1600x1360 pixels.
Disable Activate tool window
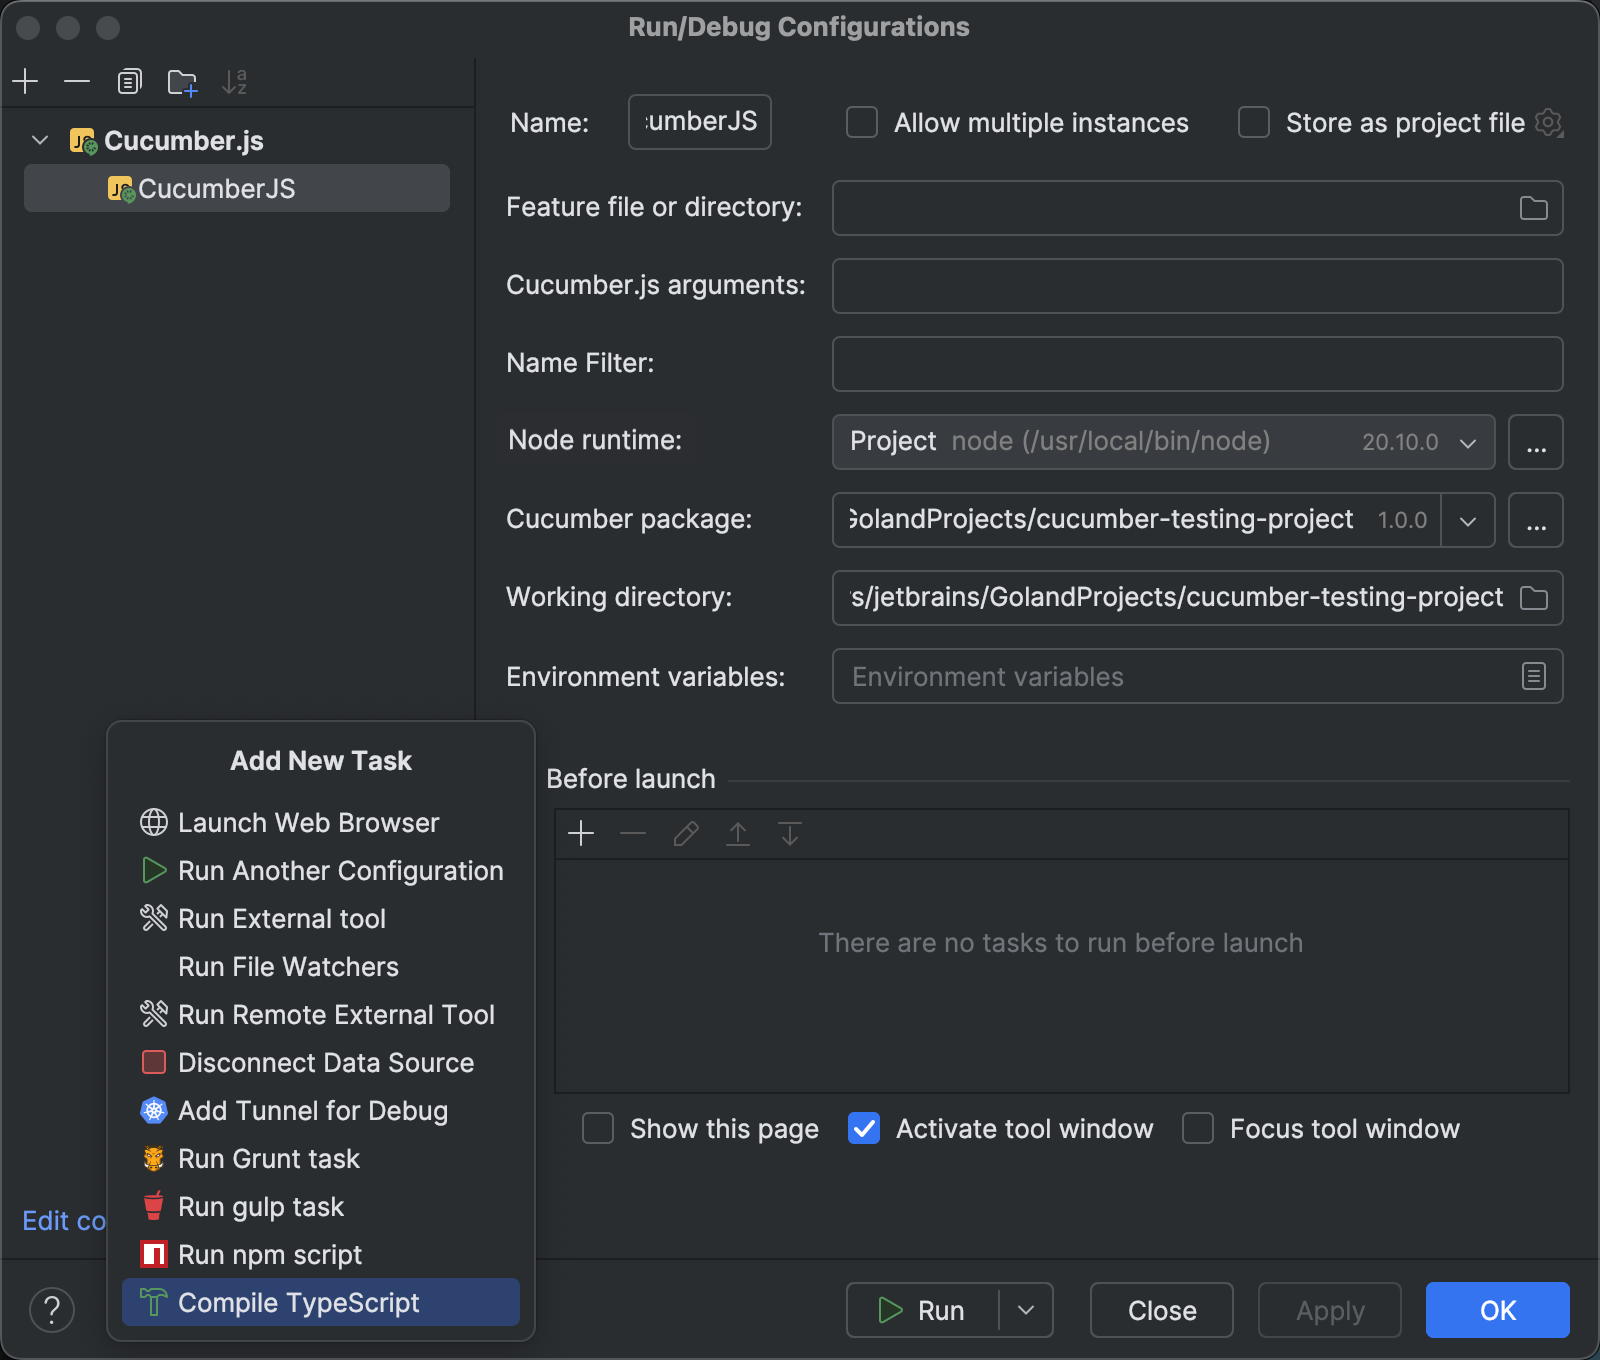coord(864,1128)
